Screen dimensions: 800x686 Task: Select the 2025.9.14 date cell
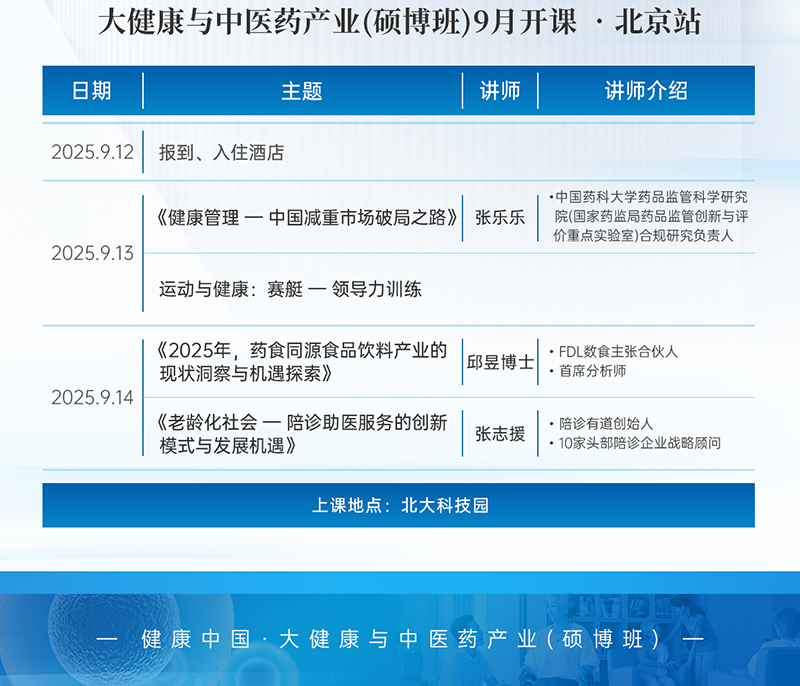[92, 397]
